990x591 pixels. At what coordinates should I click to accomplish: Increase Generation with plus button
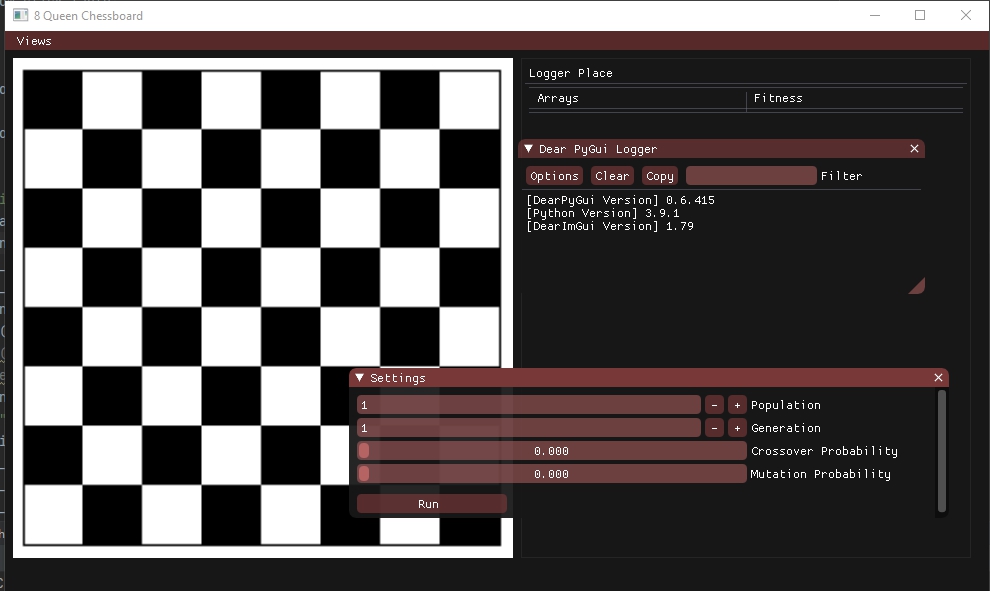[737, 428]
